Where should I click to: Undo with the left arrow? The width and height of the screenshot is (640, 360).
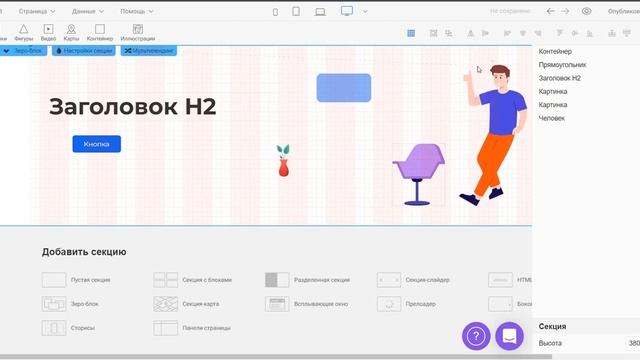coord(551,11)
